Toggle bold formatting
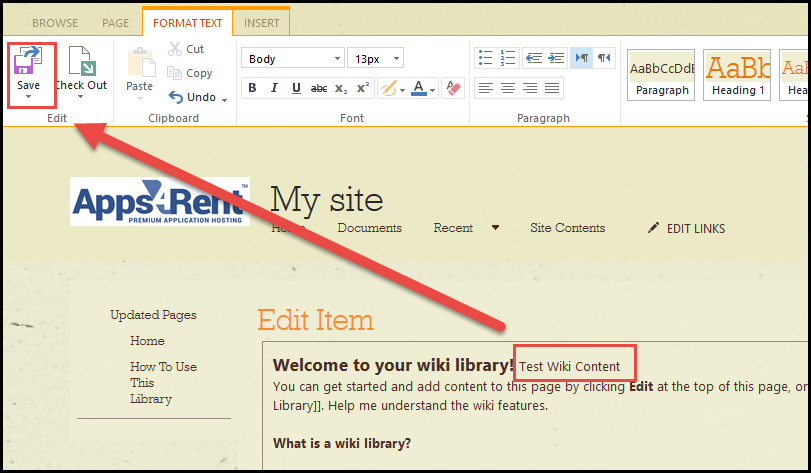 click(252, 88)
